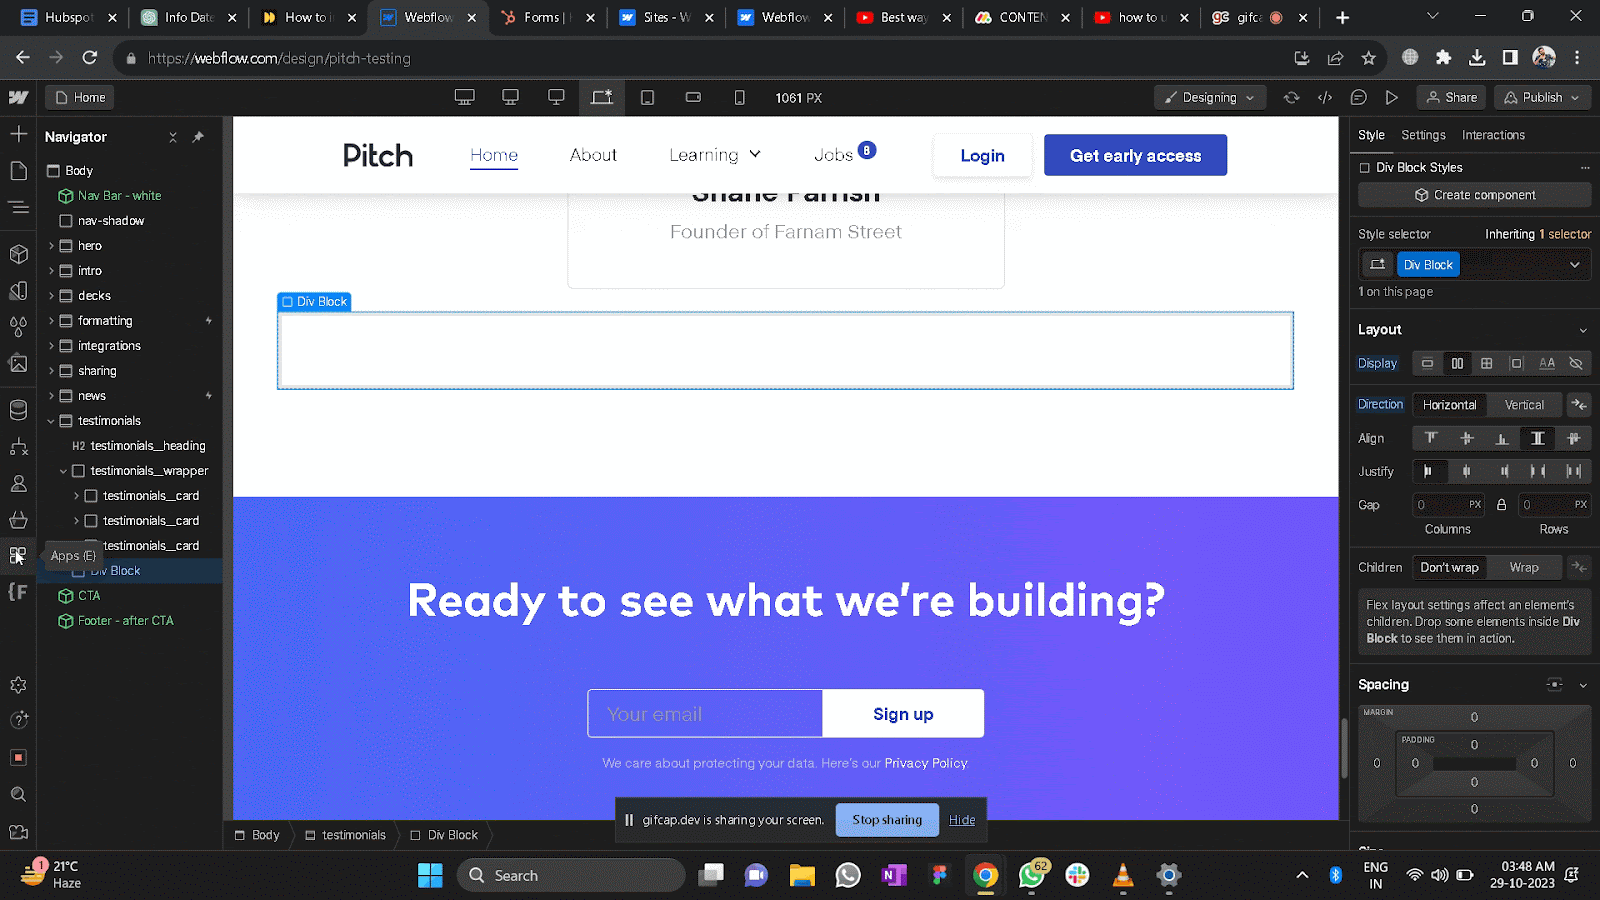Switch to the Style tab
Viewport: 1600px width, 900px height.
point(1371,135)
